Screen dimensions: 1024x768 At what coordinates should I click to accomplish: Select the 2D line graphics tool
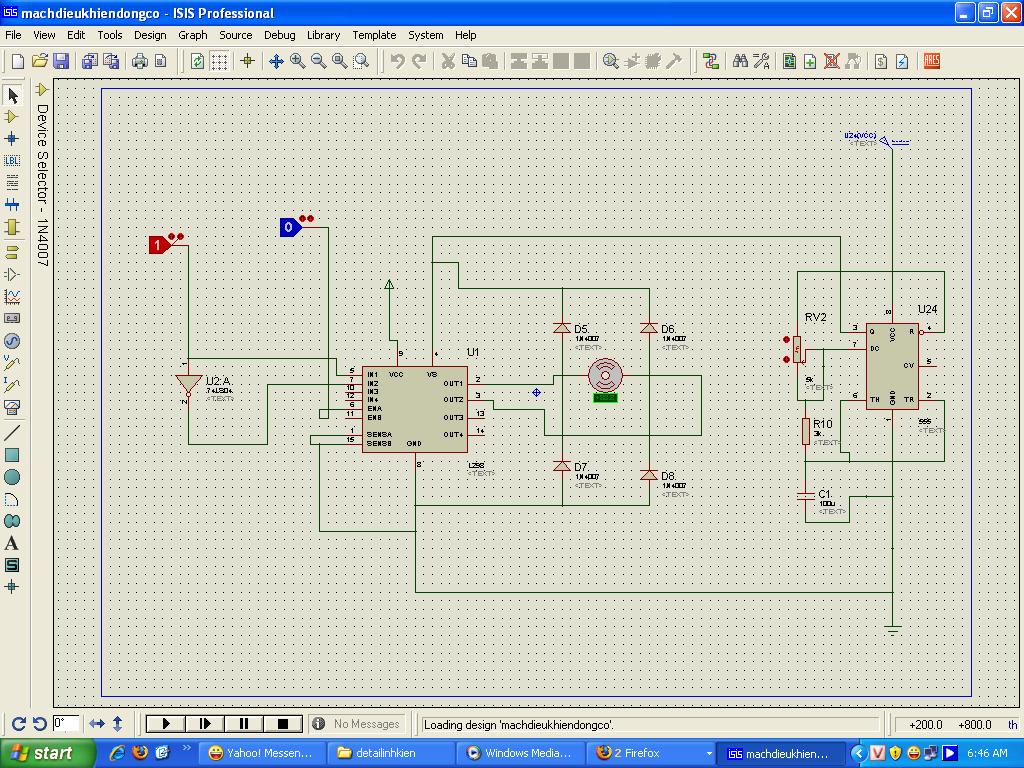point(12,433)
